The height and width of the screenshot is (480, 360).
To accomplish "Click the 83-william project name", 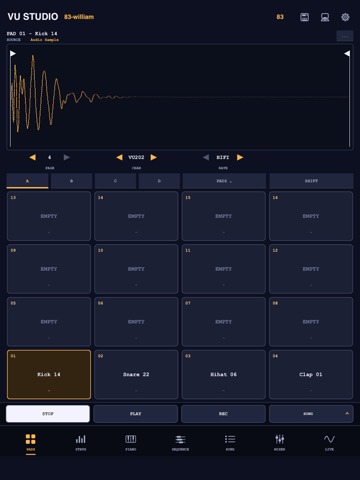I will coord(79,17).
